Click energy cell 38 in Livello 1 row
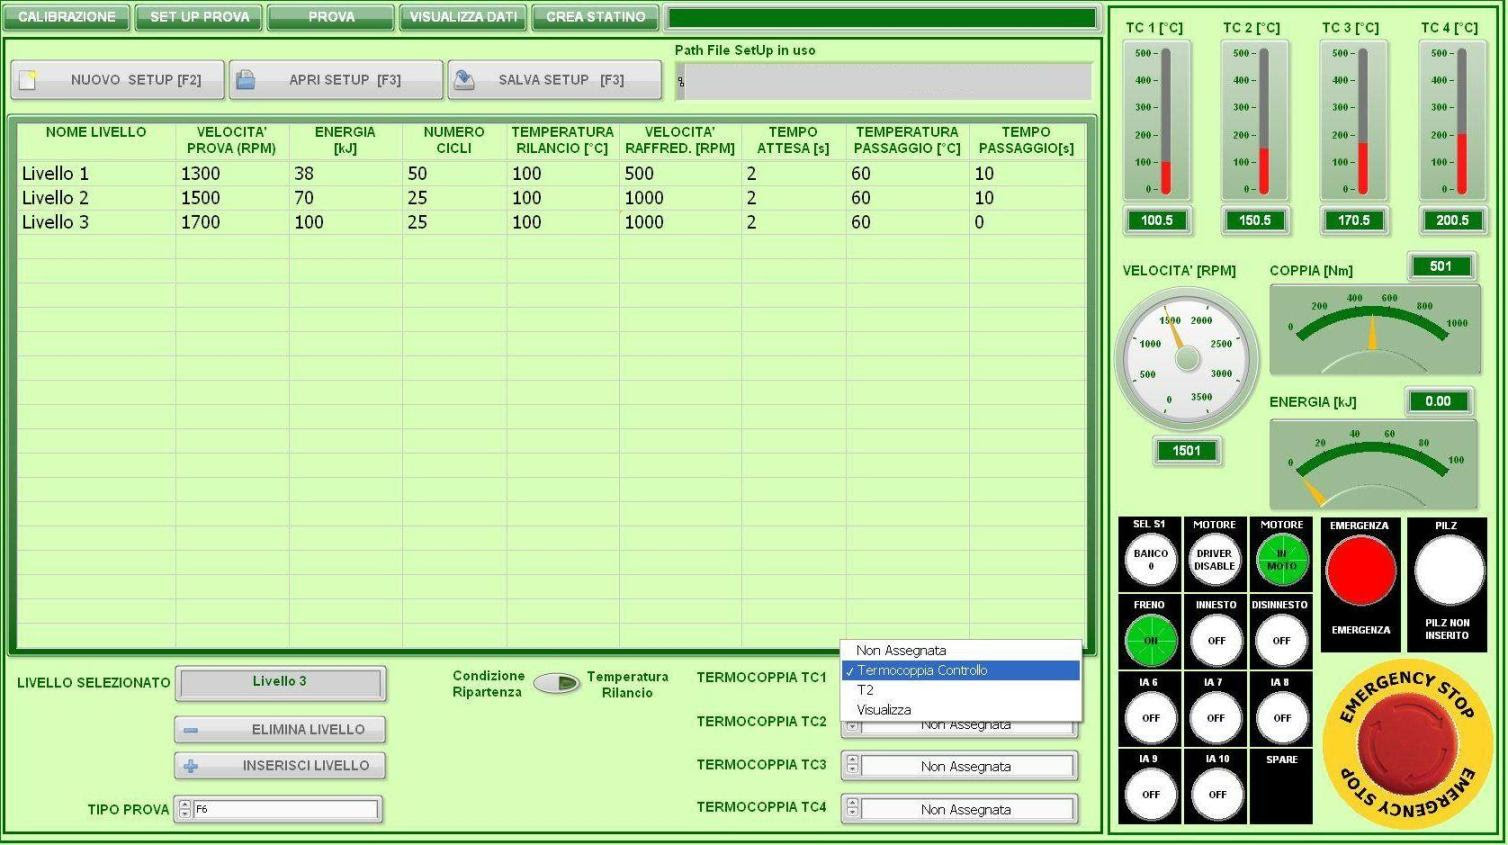 (x=346, y=174)
